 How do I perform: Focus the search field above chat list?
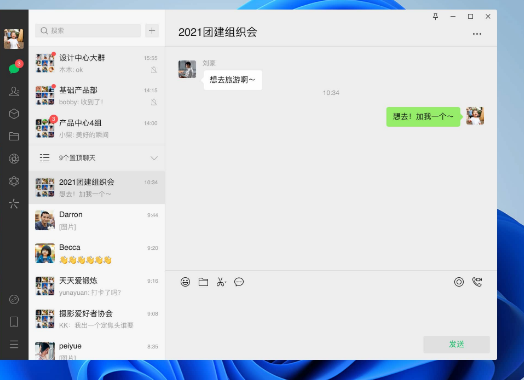(x=88, y=31)
